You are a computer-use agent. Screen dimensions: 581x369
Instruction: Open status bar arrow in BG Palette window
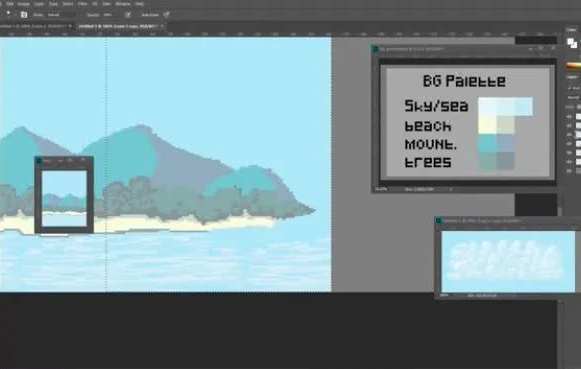click(451, 189)
